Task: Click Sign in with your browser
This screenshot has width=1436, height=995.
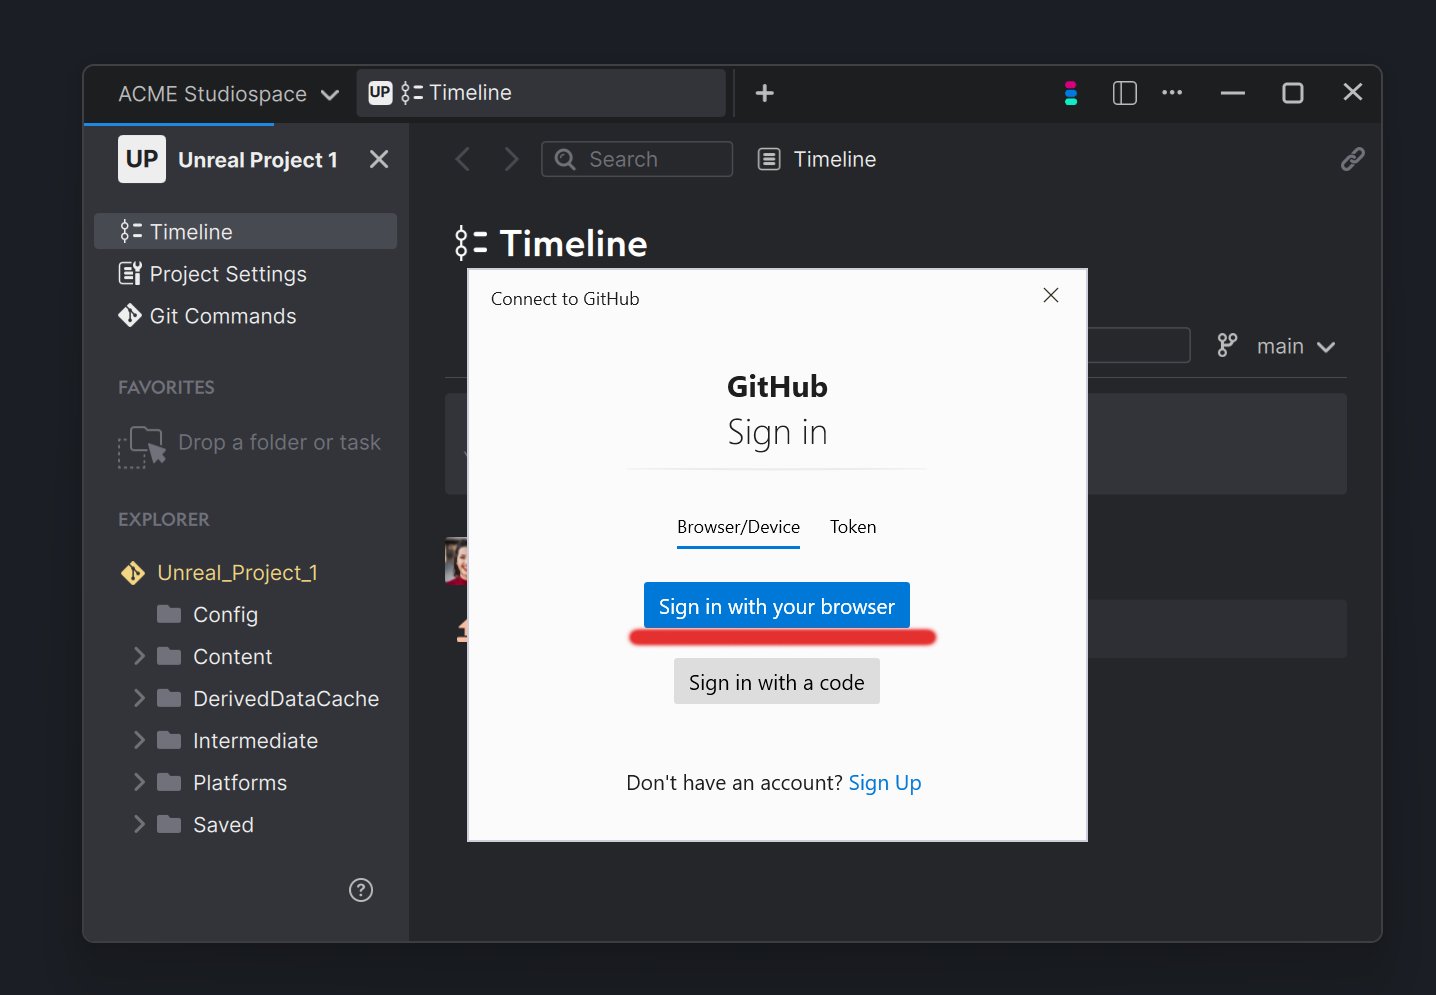Action: (776, 605)
